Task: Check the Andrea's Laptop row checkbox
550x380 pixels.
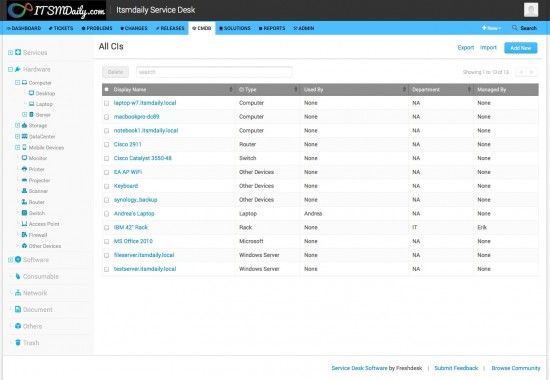Action: (x=107, y=214)
